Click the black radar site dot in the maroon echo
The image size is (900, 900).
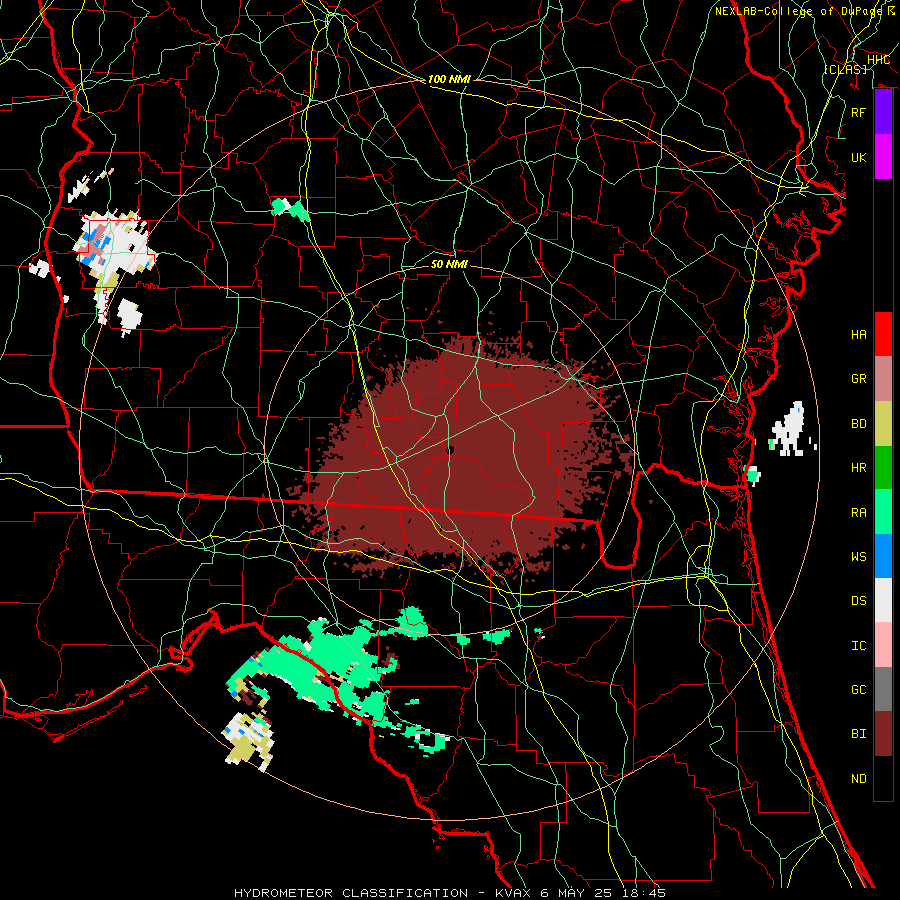pos(450,451)
